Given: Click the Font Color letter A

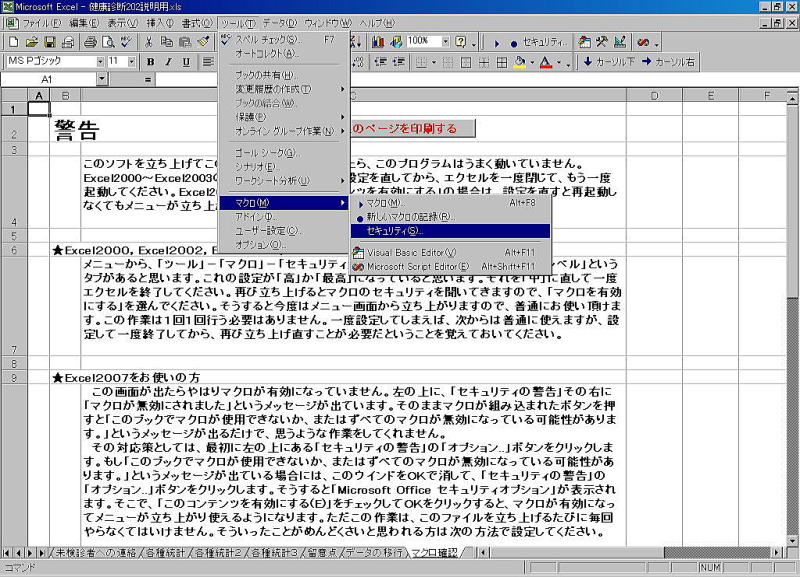Looking at the screenshot, I should point(546,63).
